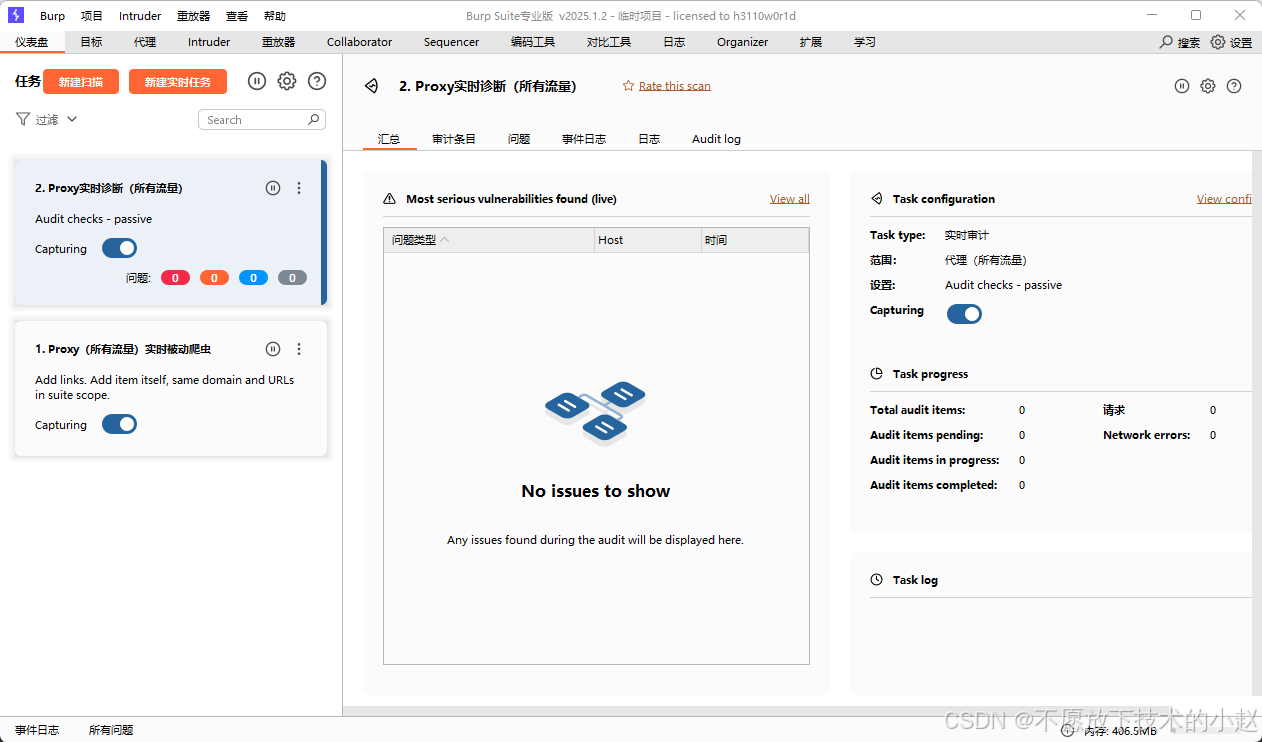Click the warning triangle icon by Most serious vulnerabilities
The height and width of the screenshot is (742, 1262).
pos(390,199)
